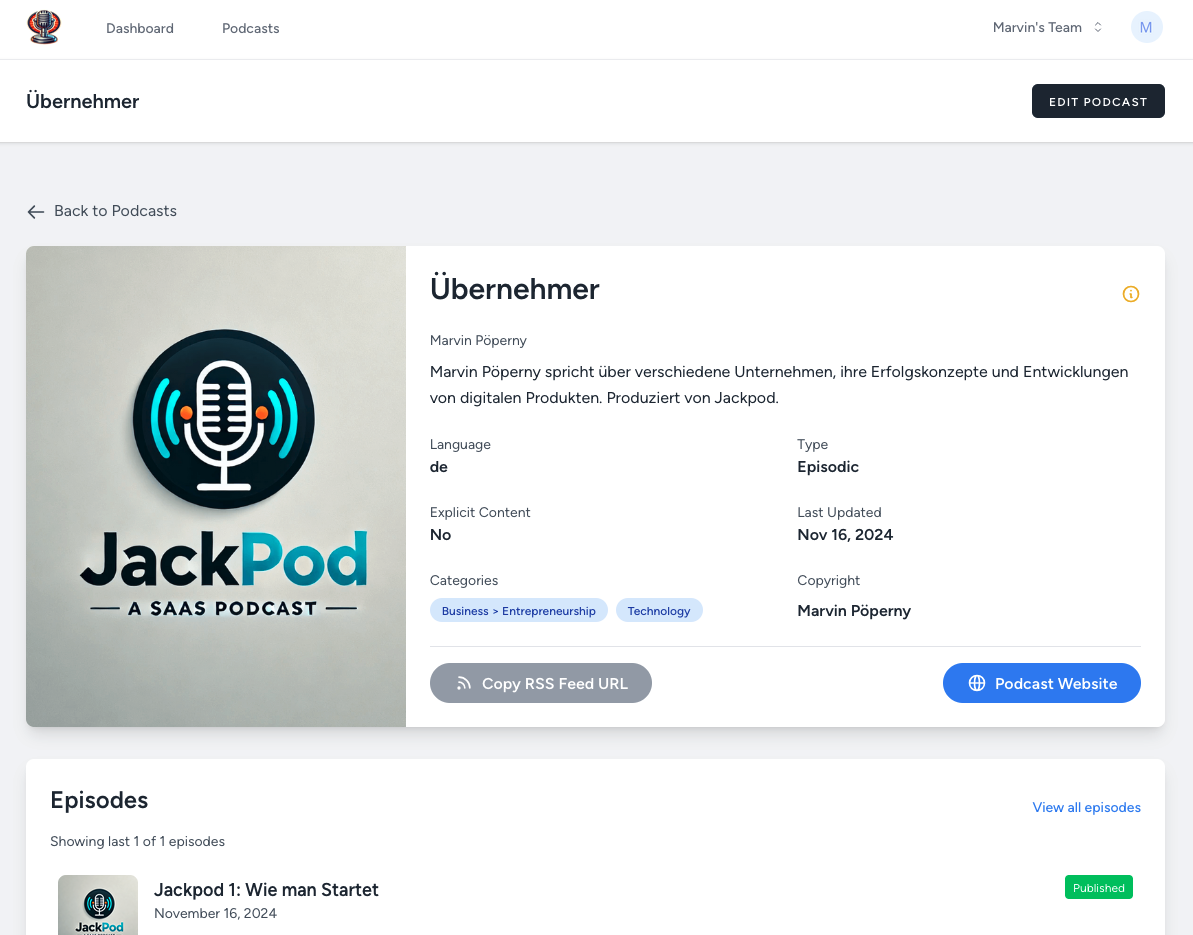The width and height of the screenshot is (1193, 935).
Task: Go to the Podcasts section
Action: click(250, 28)
